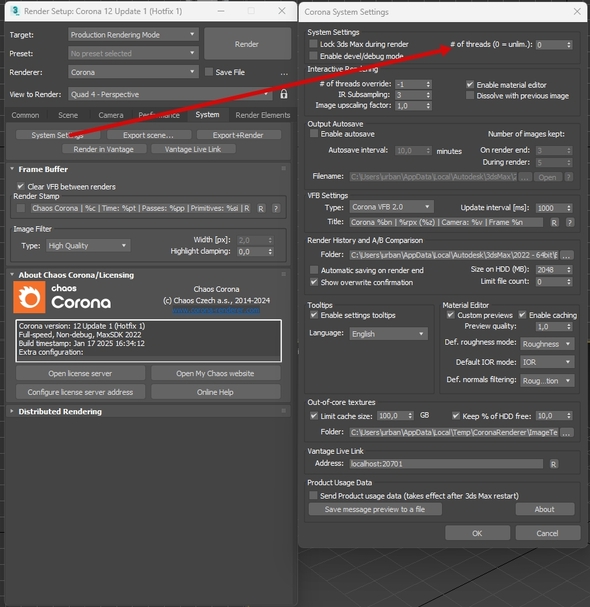The height and width of the screenshot is (607, 590).
Task: Toggle Dissolve with previous image
Action: (x=470, y=96)
